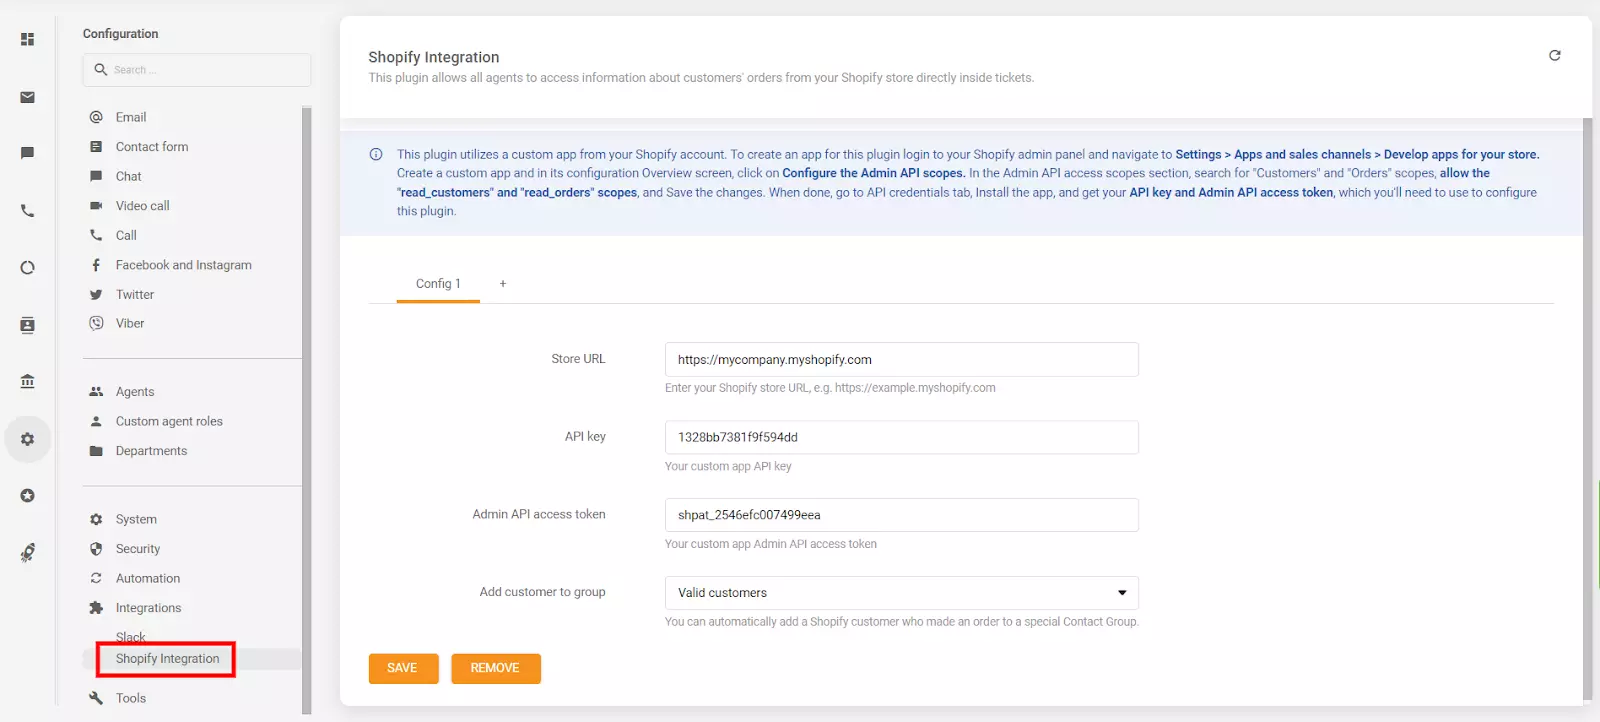The width and height of the screenshot is (1600, 722).
Task: Open the chat bubble icon in left rail
Action: [28, 153]
